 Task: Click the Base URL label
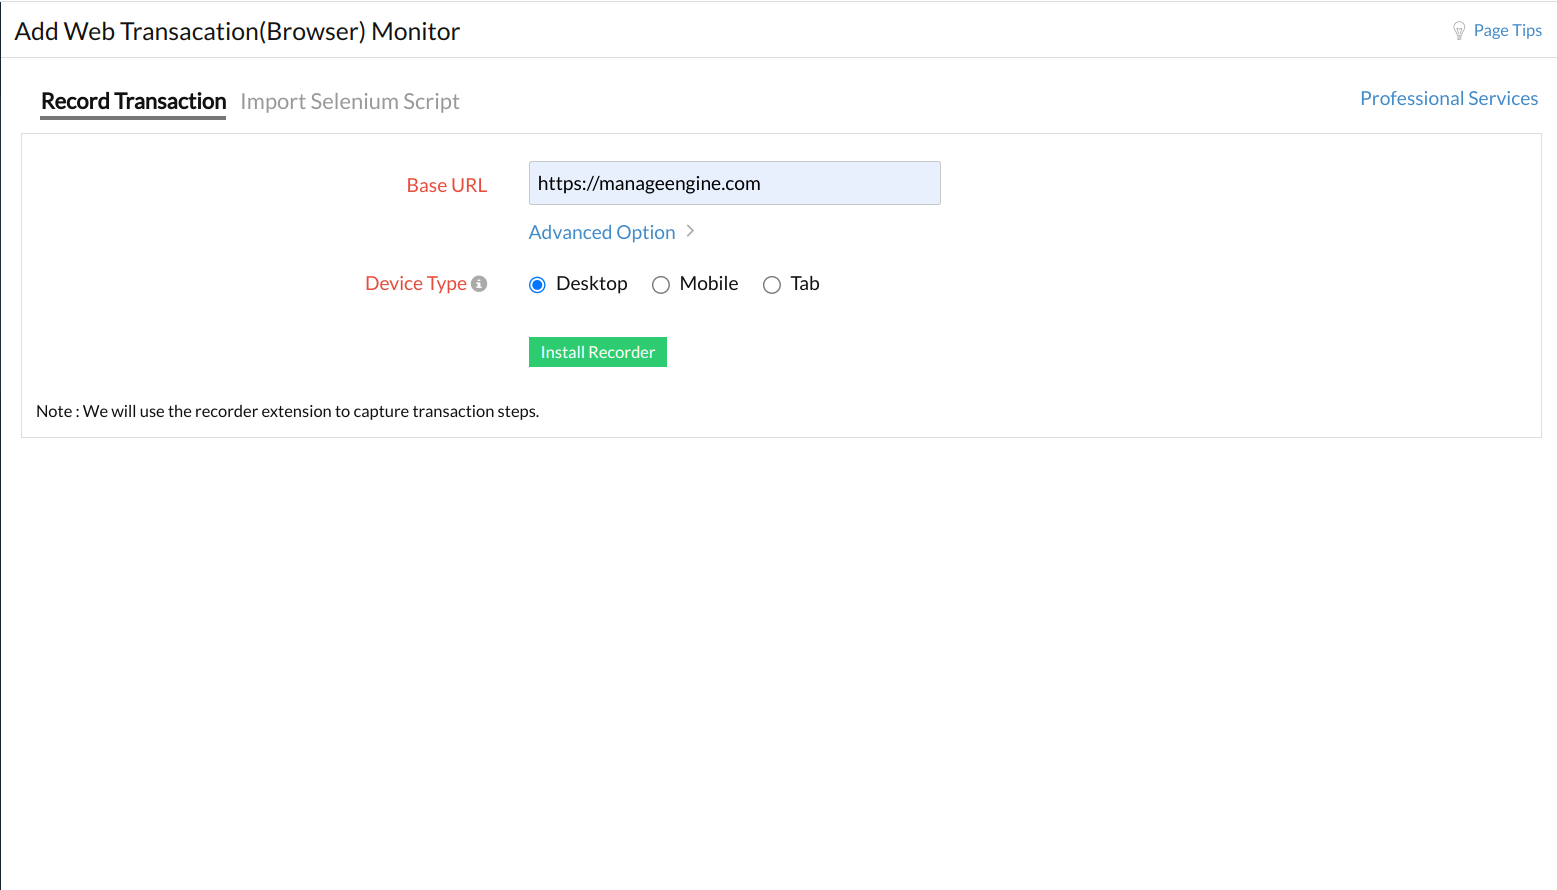tap(446, 185)
